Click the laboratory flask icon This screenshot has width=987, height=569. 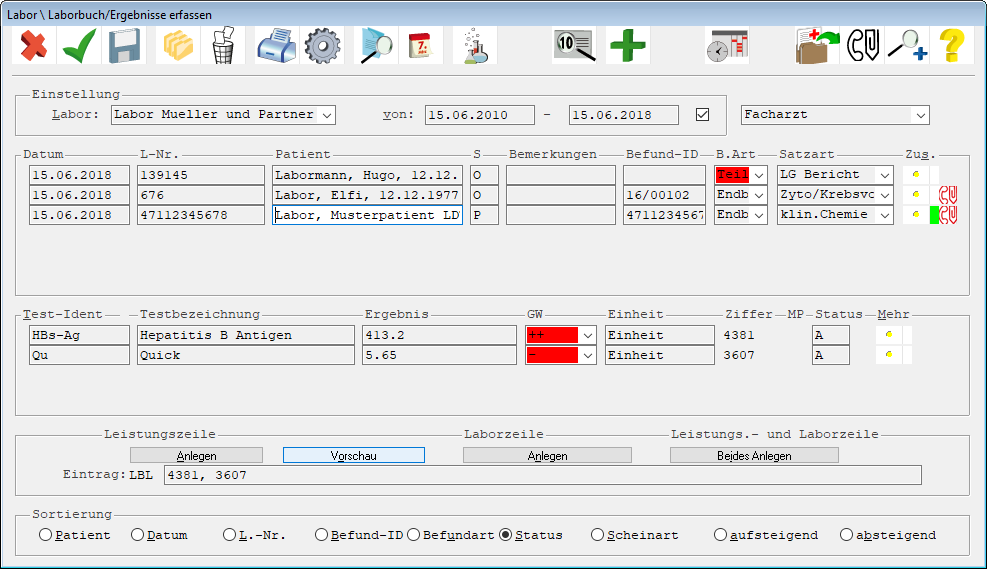[x=475, y=45]
